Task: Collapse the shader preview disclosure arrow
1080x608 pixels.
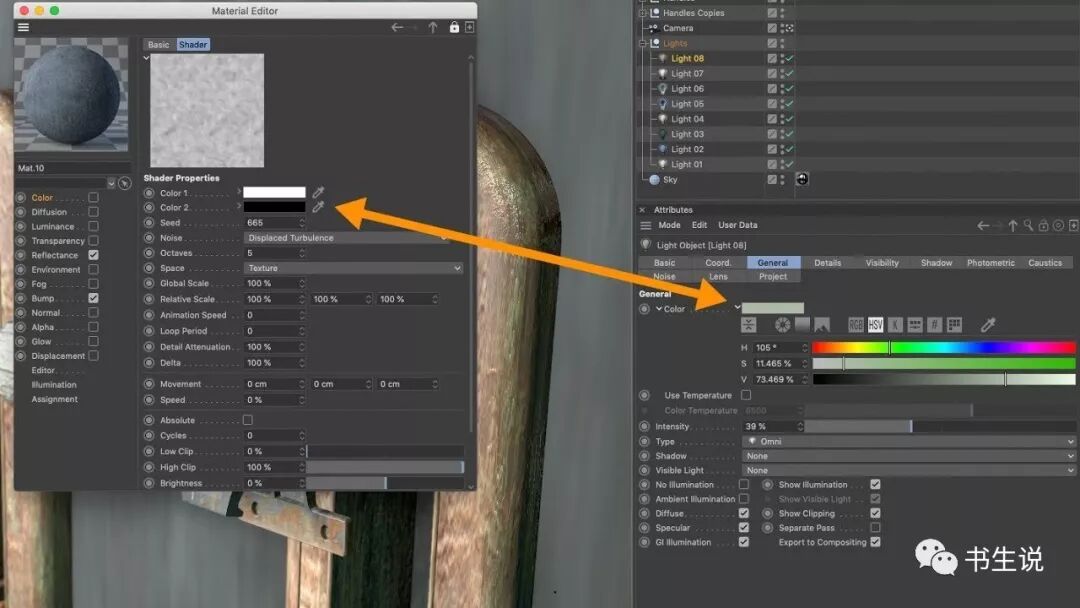Action: point(147,58)
